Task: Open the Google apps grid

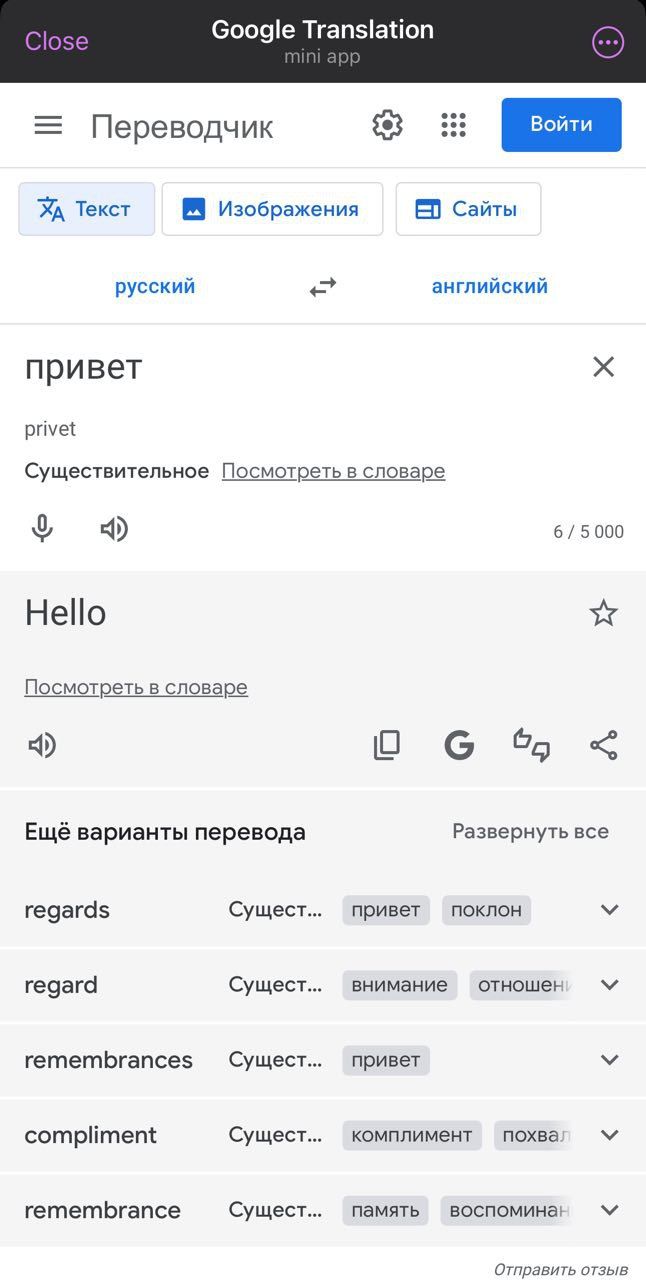Action: pos(453,125)
